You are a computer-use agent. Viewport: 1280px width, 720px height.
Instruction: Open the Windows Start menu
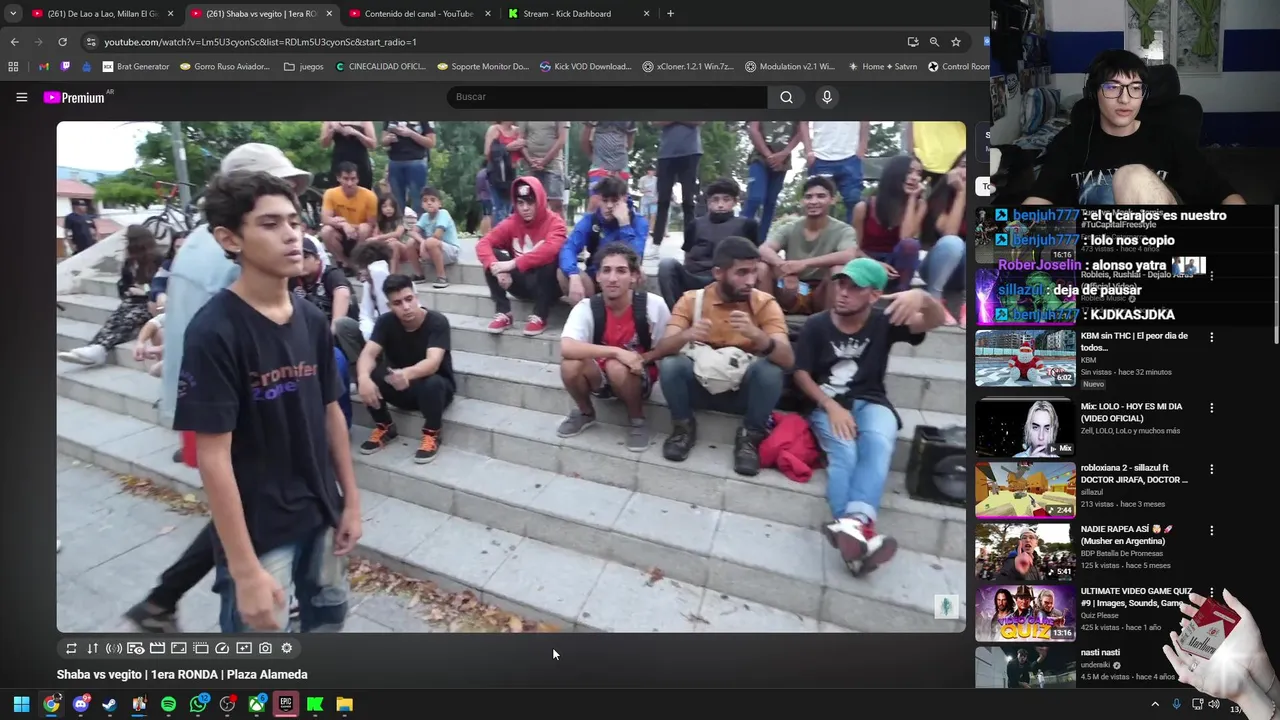click(x=21, y=704)
